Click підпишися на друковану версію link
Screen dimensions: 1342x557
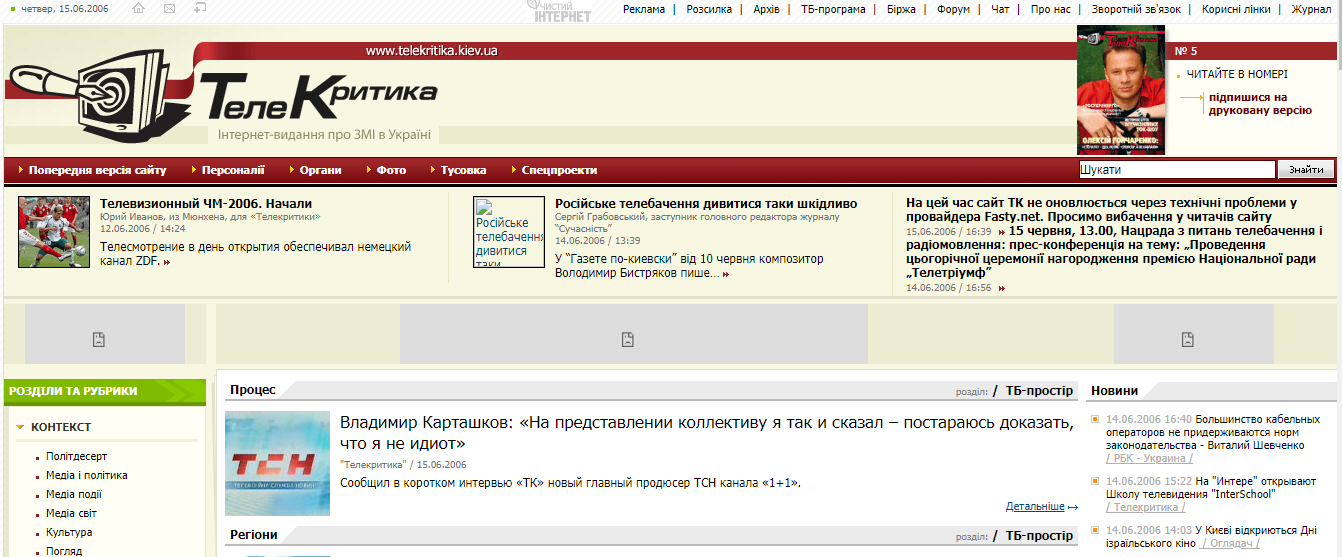click(1260, 104)
